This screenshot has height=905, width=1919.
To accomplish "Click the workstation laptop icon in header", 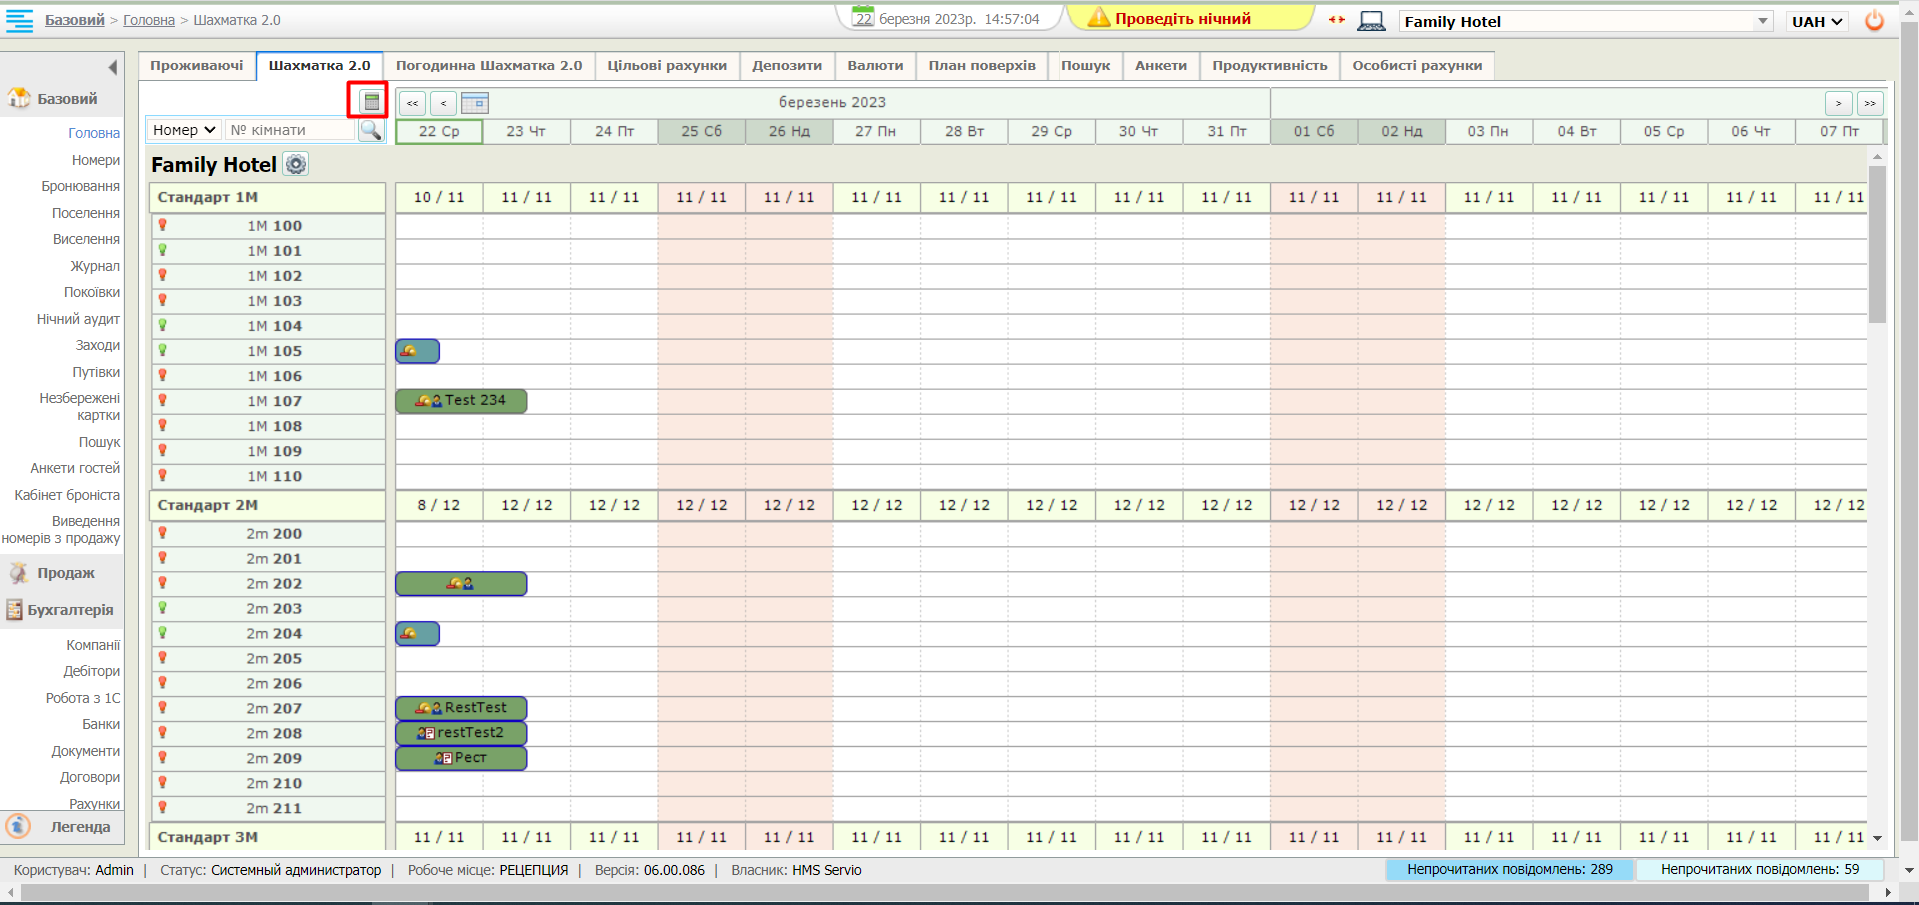I will point(1371,21).
